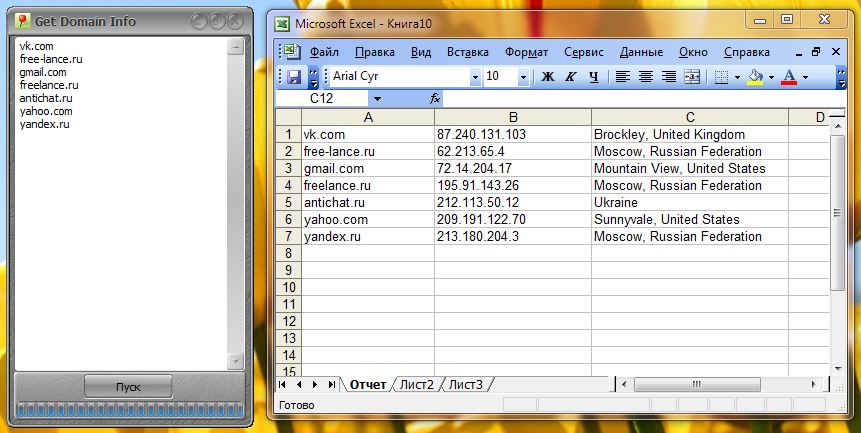Open the Формат menu
Screen dimensions: 861x433
coord(527,52)
